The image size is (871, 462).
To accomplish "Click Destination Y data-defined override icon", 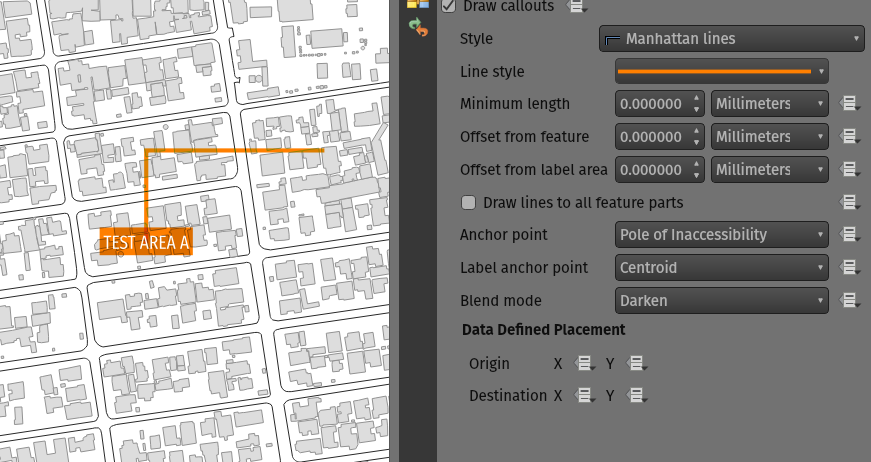I will pos(636,396).
